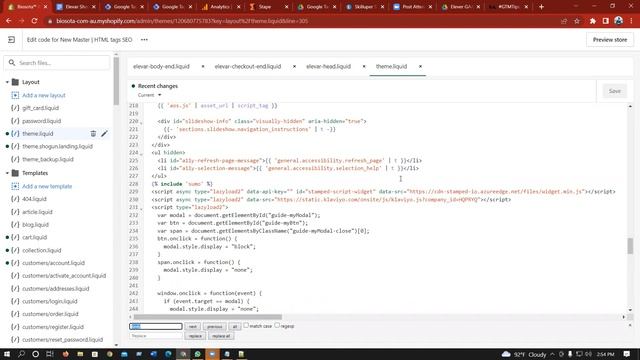Delete theme.liquid using the trash icon
640x360 pixels.
93,133
